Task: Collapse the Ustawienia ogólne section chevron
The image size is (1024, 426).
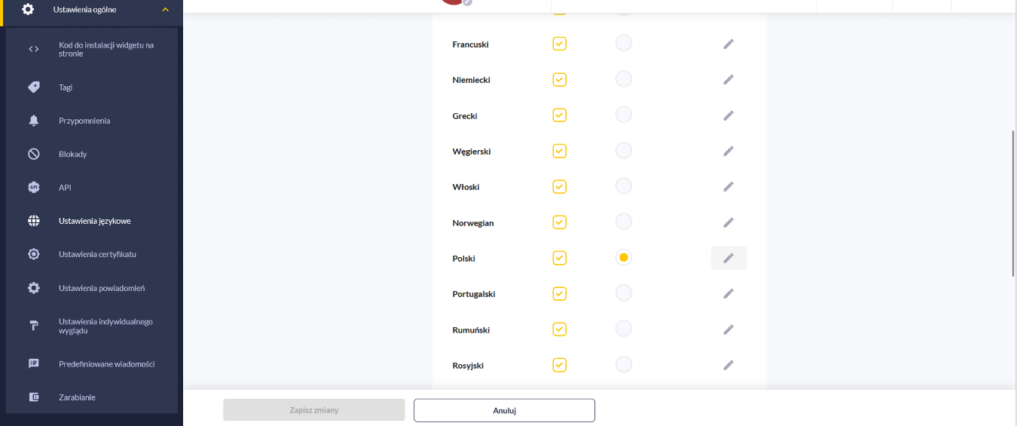Action: tap(165, 10)
